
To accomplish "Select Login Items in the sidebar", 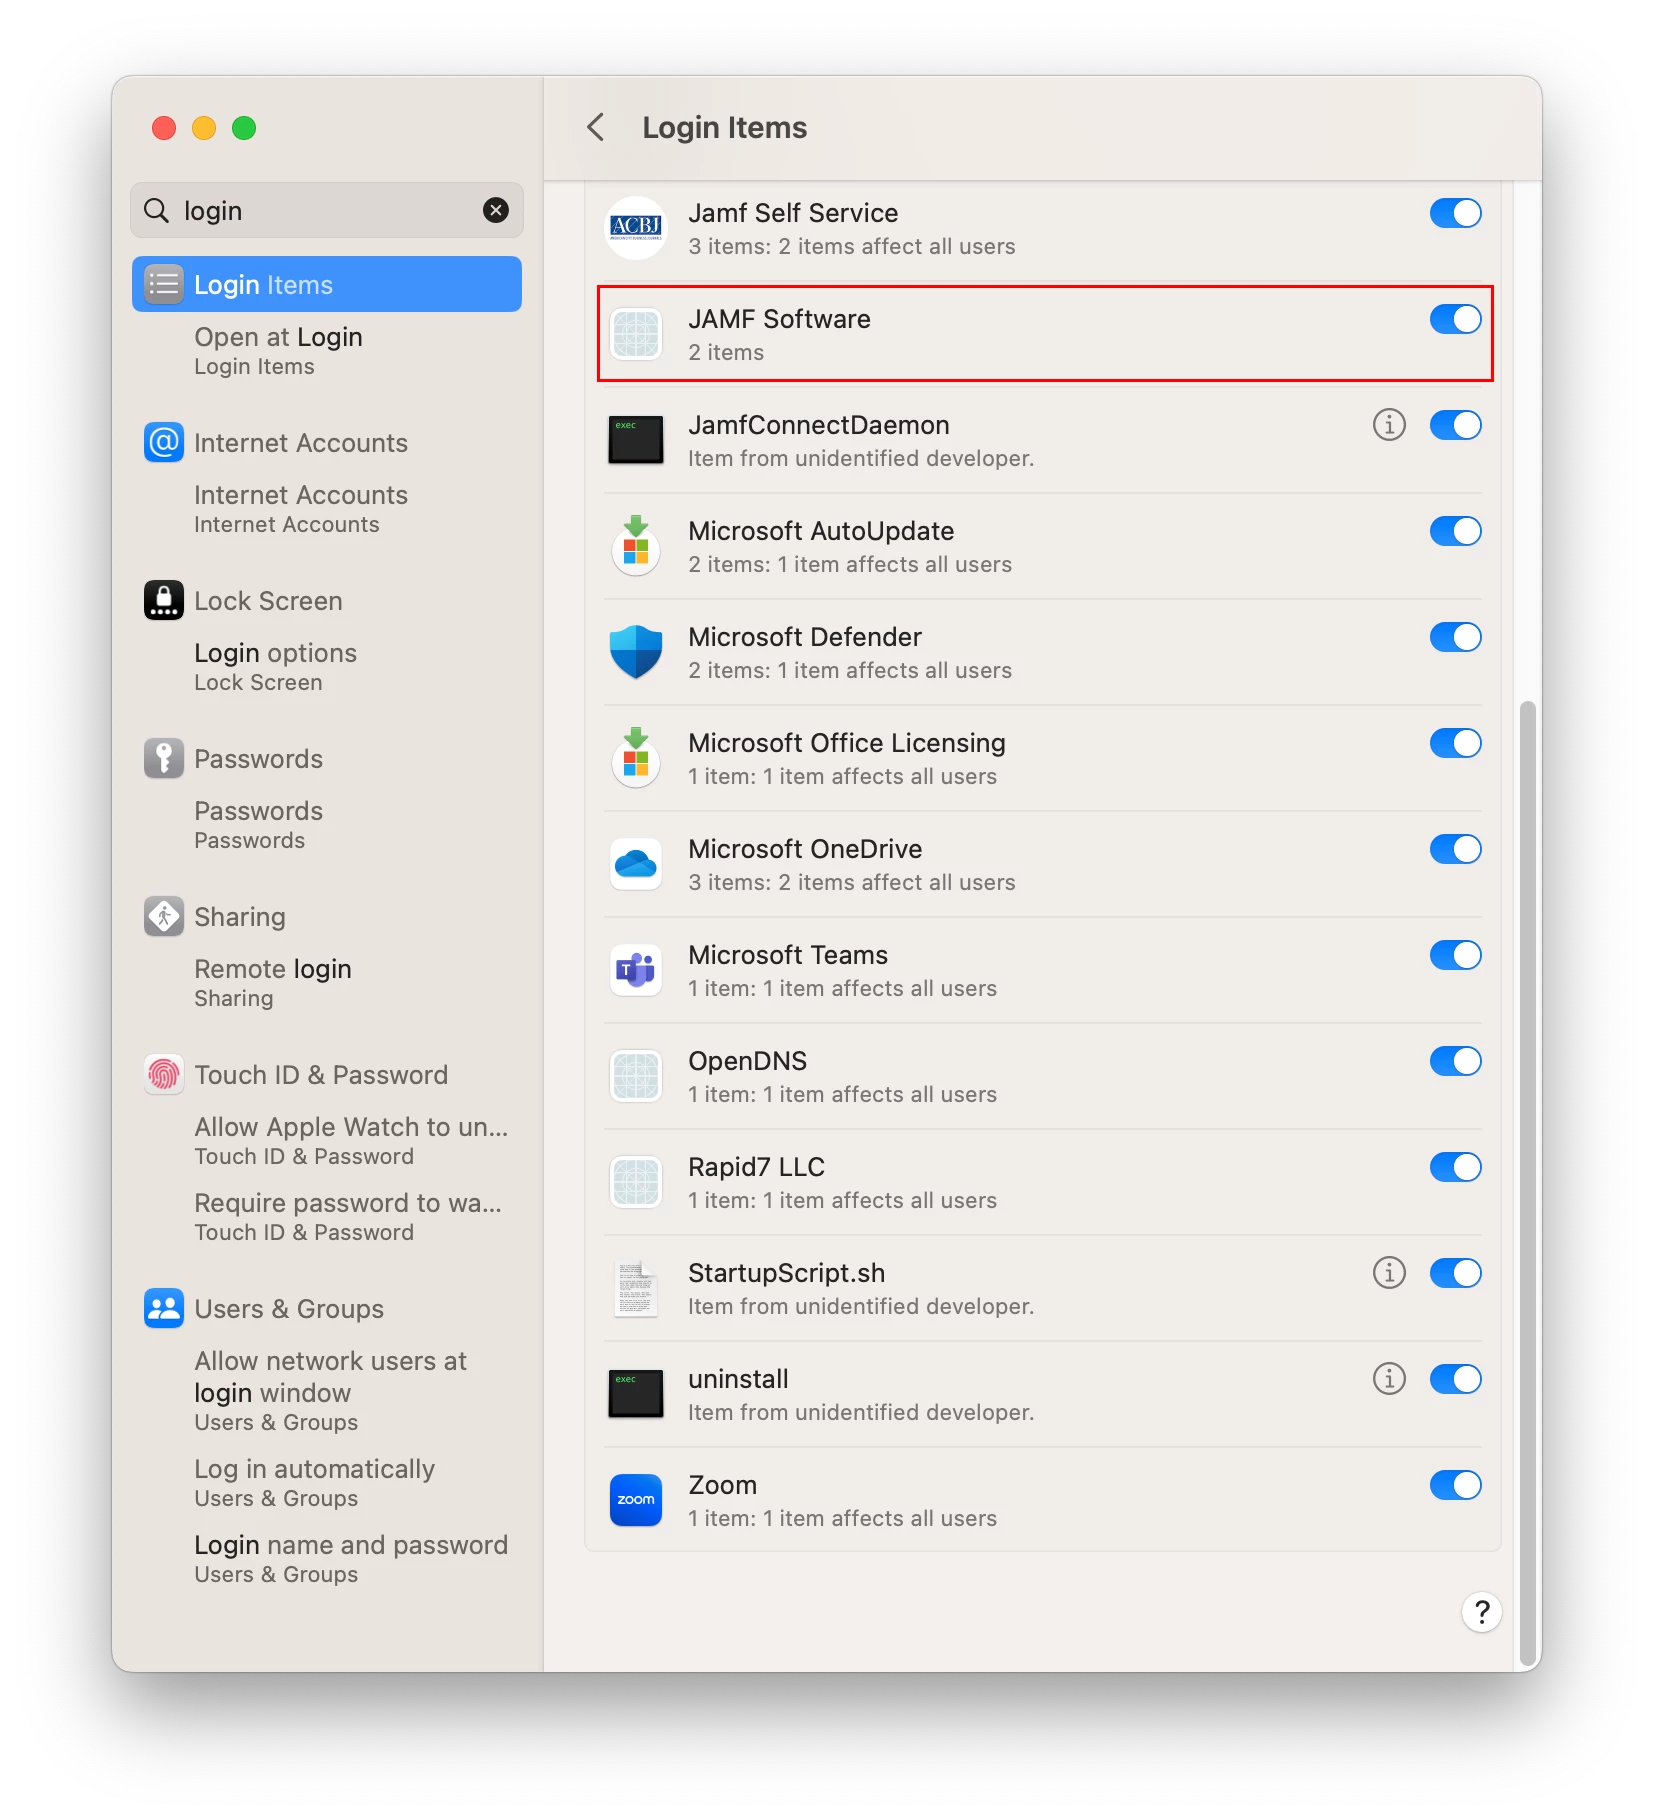I will click(327, 284).
